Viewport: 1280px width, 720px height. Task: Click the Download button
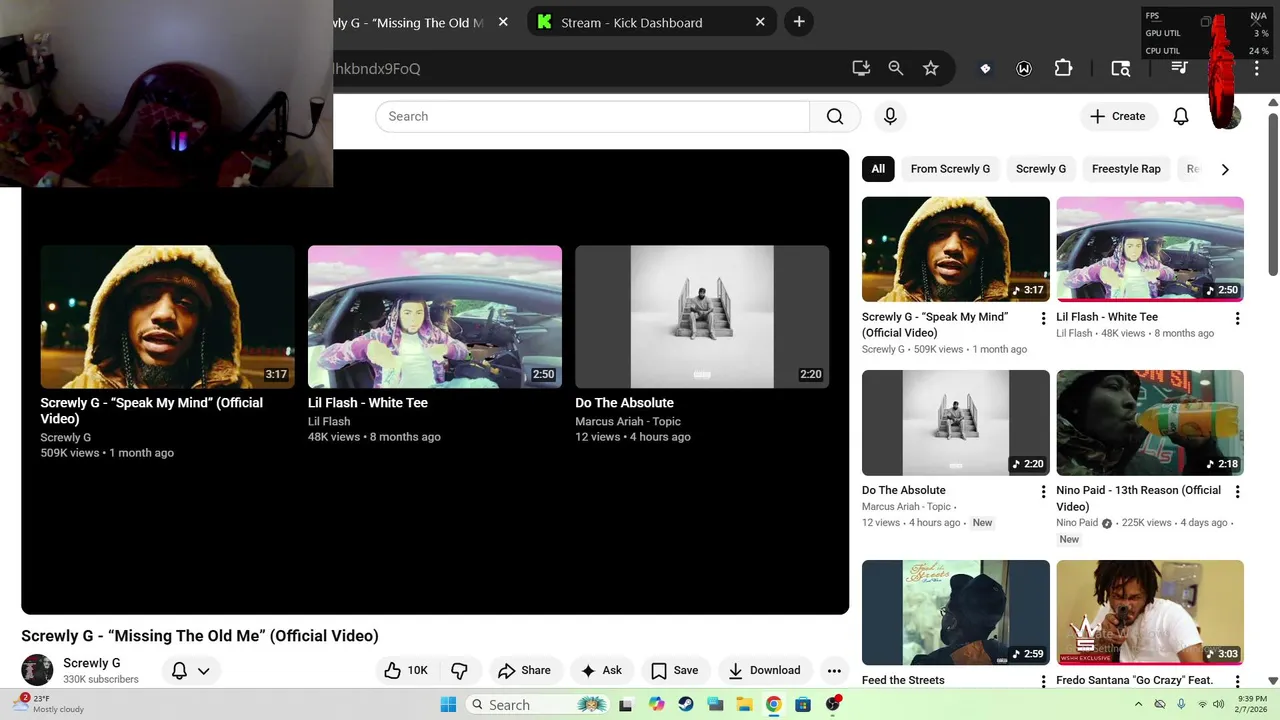tap(764, 670)
